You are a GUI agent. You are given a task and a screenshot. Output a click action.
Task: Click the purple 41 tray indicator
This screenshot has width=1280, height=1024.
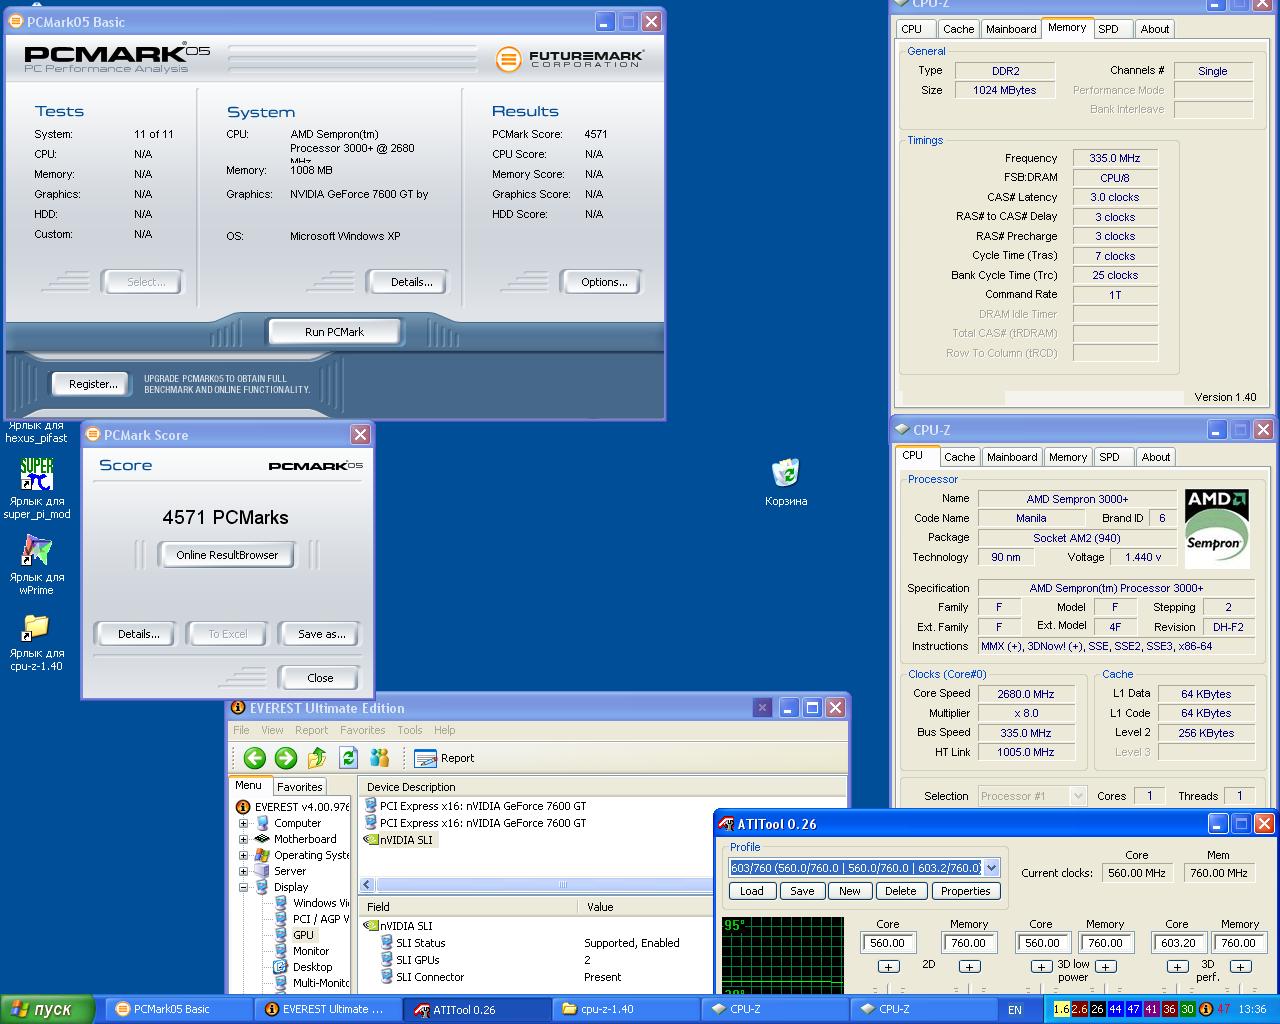1151,1009
